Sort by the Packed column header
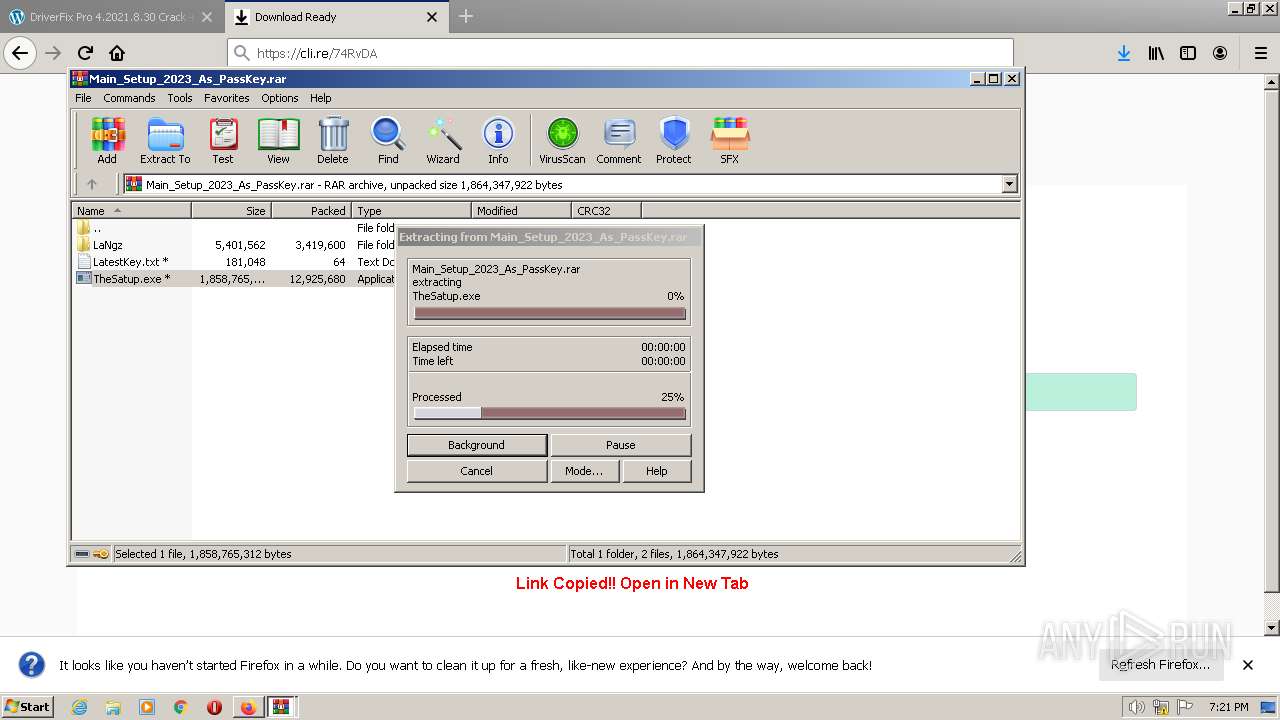The image size is (1280, 720). click(x=312, y=210)
